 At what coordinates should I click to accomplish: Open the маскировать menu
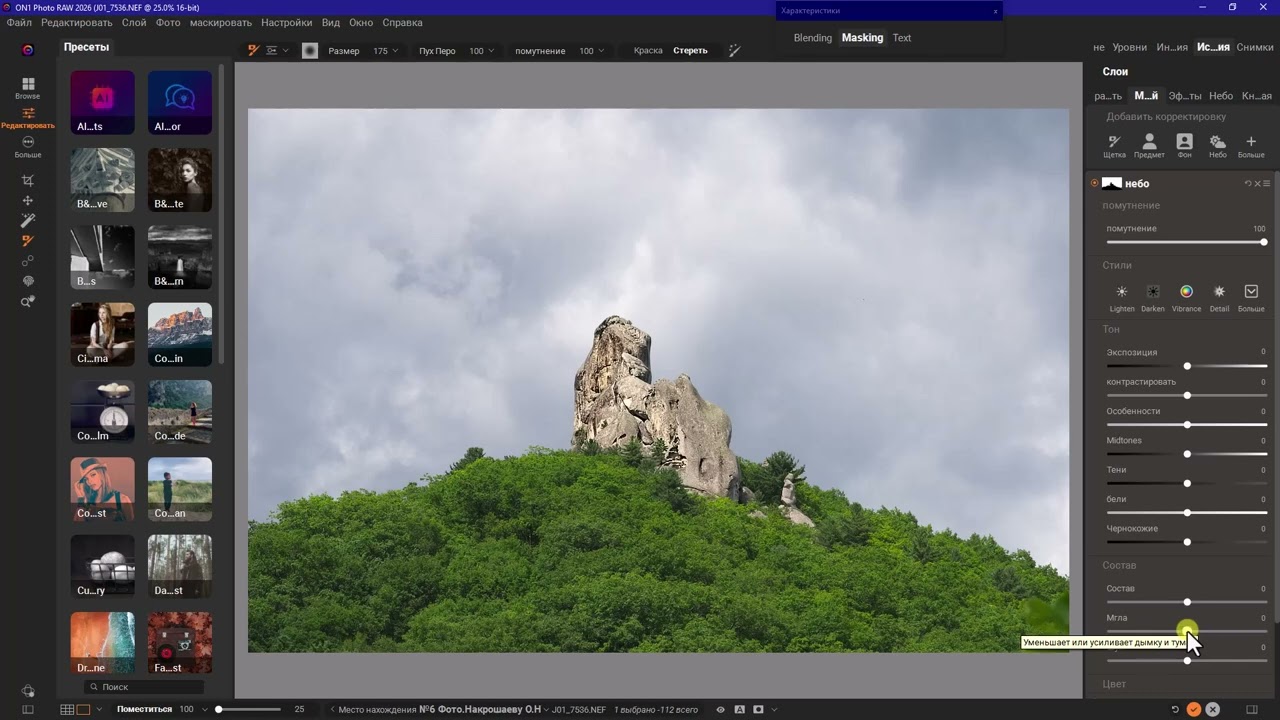221,22
